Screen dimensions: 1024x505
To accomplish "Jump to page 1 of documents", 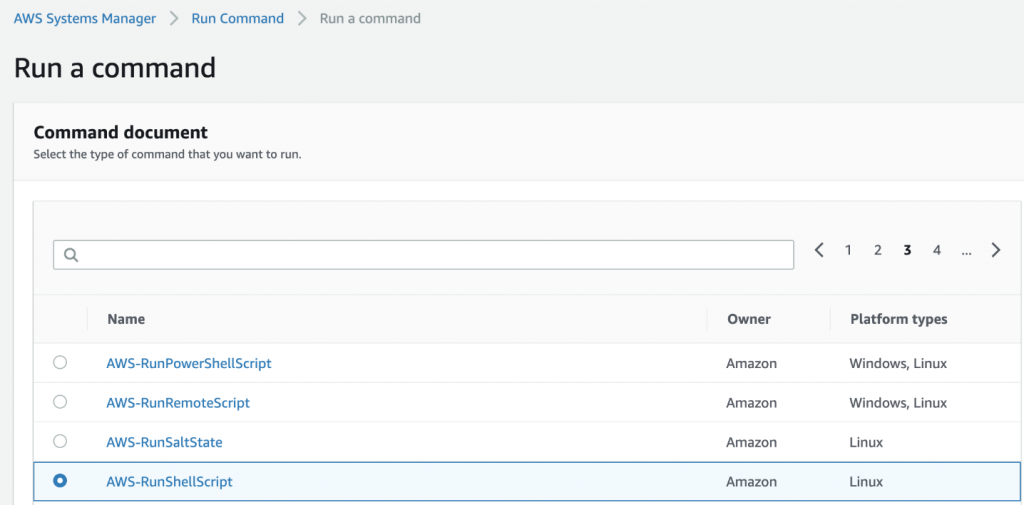I will [x=848, y=250].
